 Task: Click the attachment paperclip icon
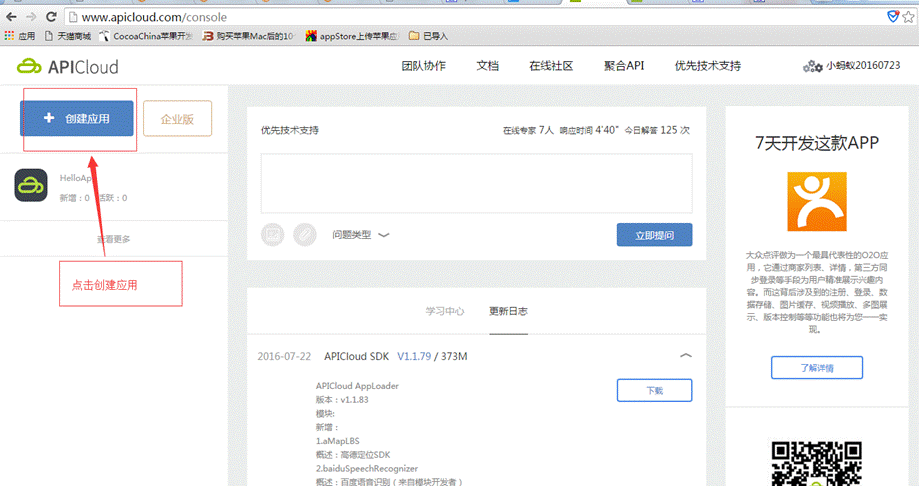(x=305, y=235)
